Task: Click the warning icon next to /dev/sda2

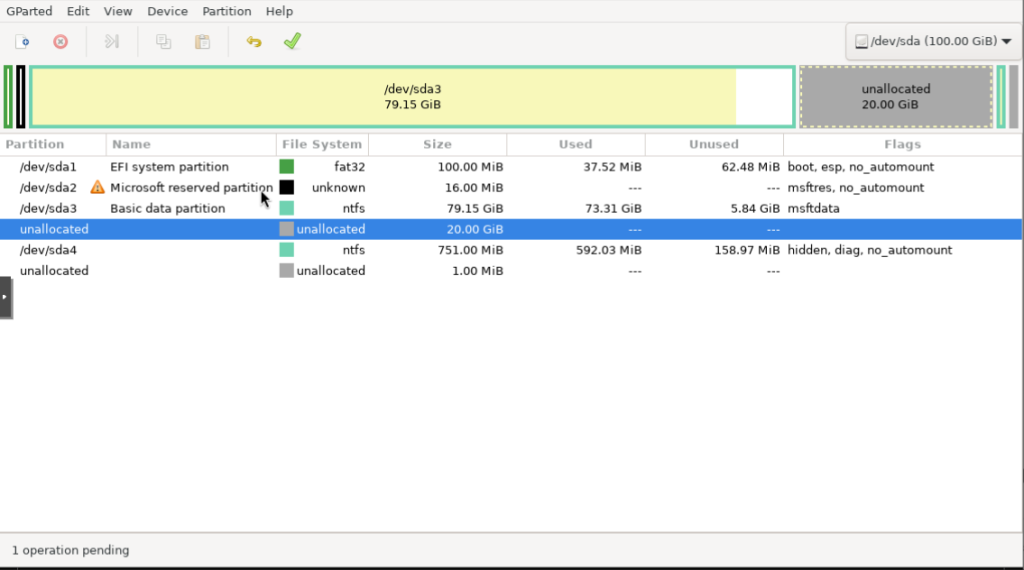Action: [97, 187]
